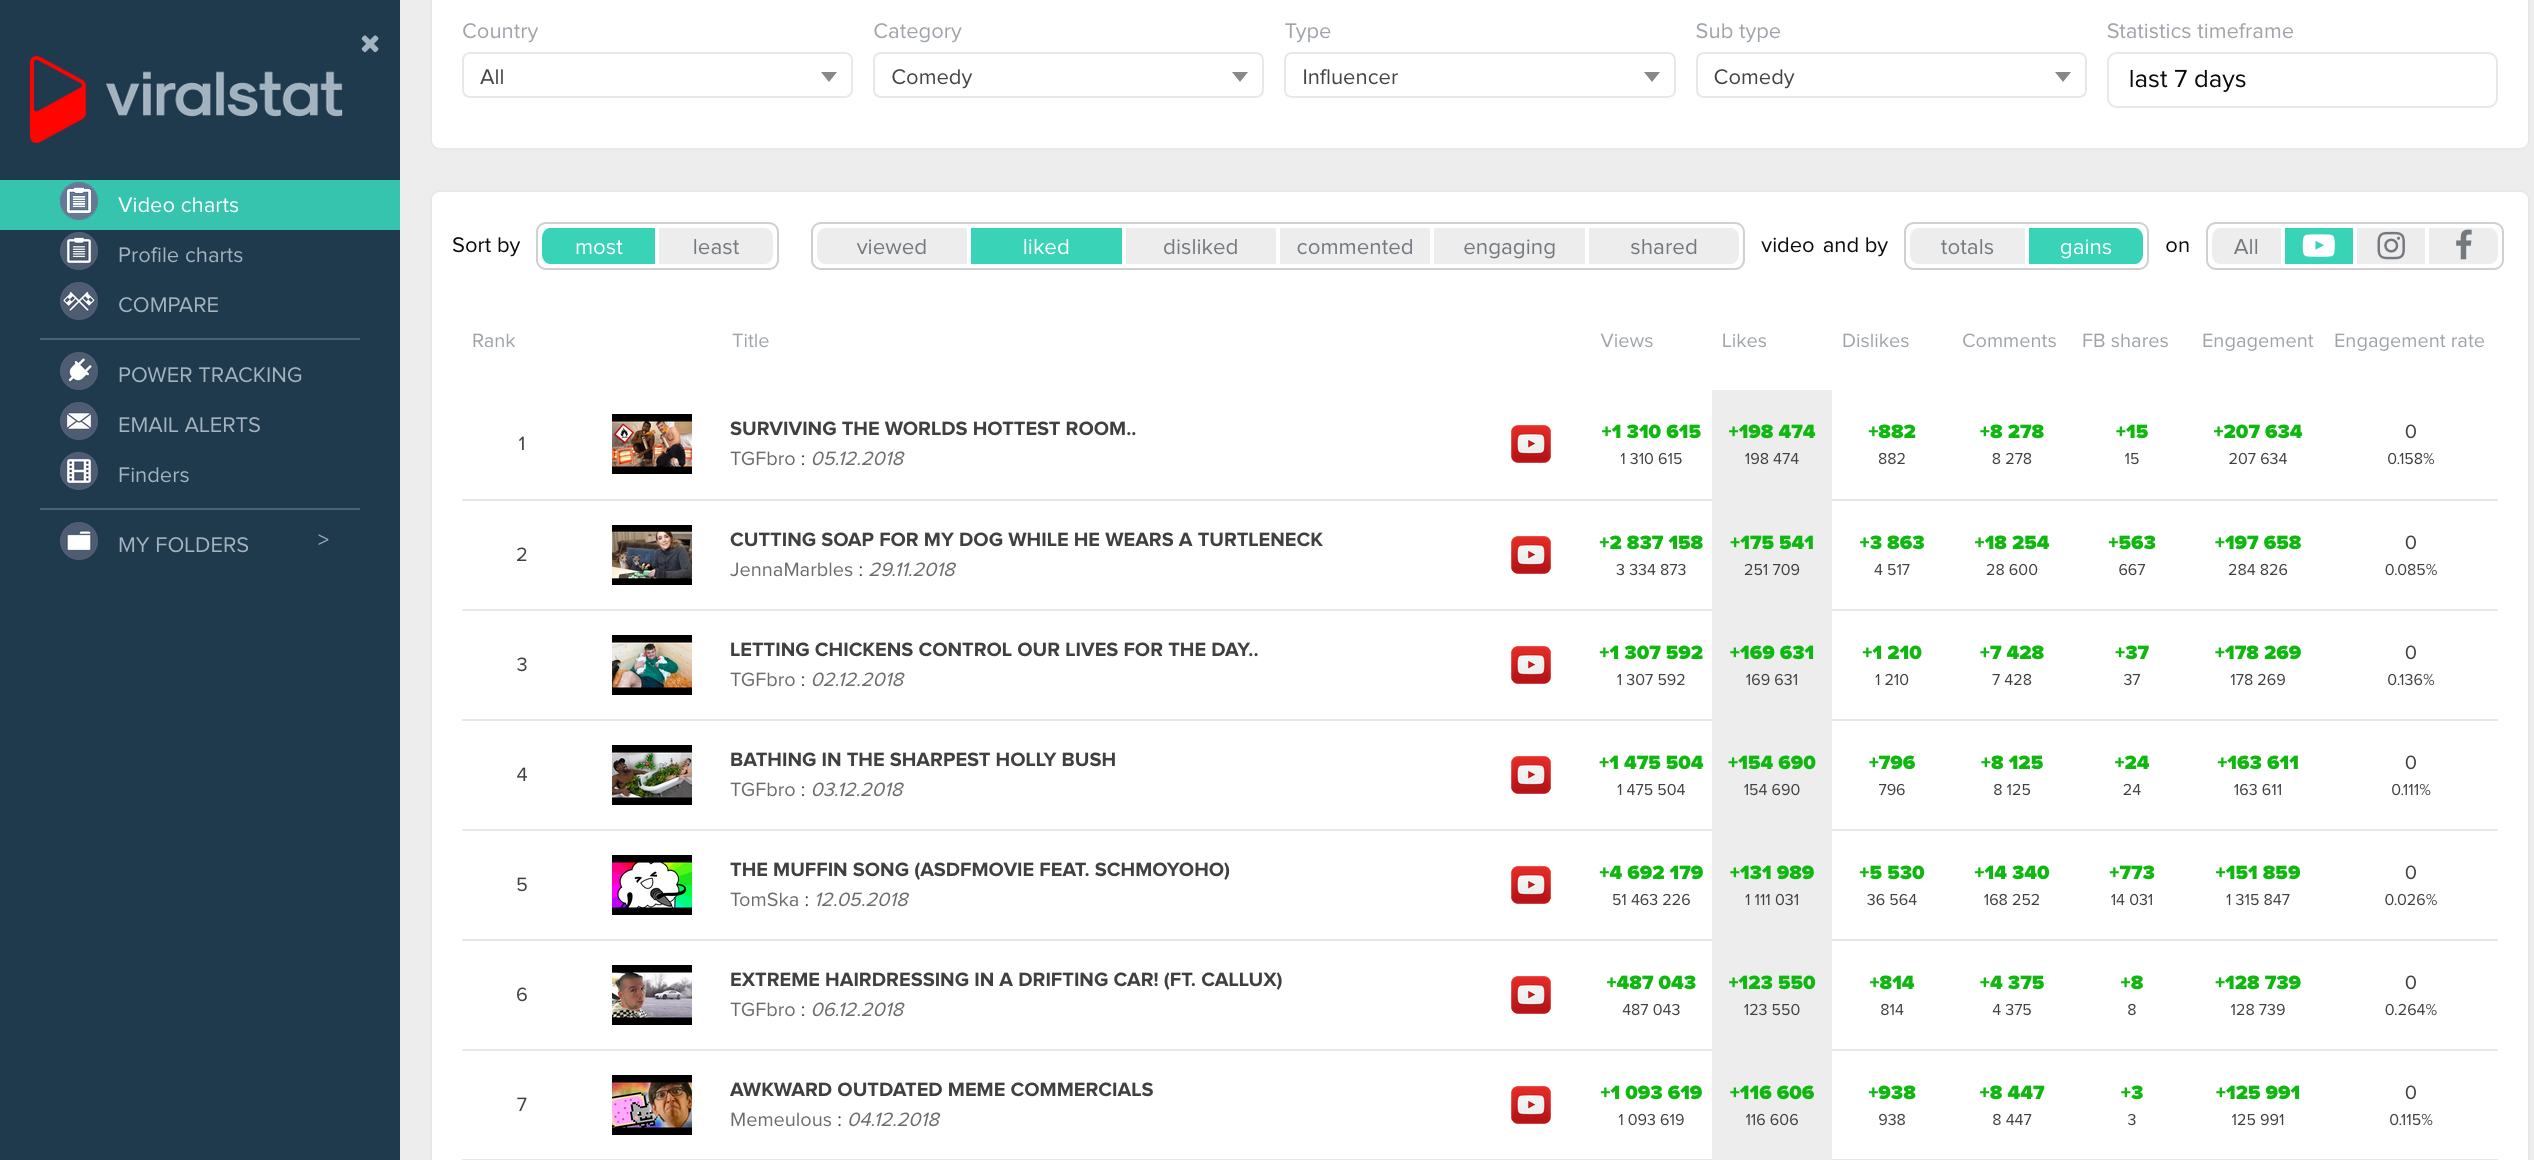
Task: Open YouTube icon for Letting Chickens video
Action: [x=1530, y=664]
